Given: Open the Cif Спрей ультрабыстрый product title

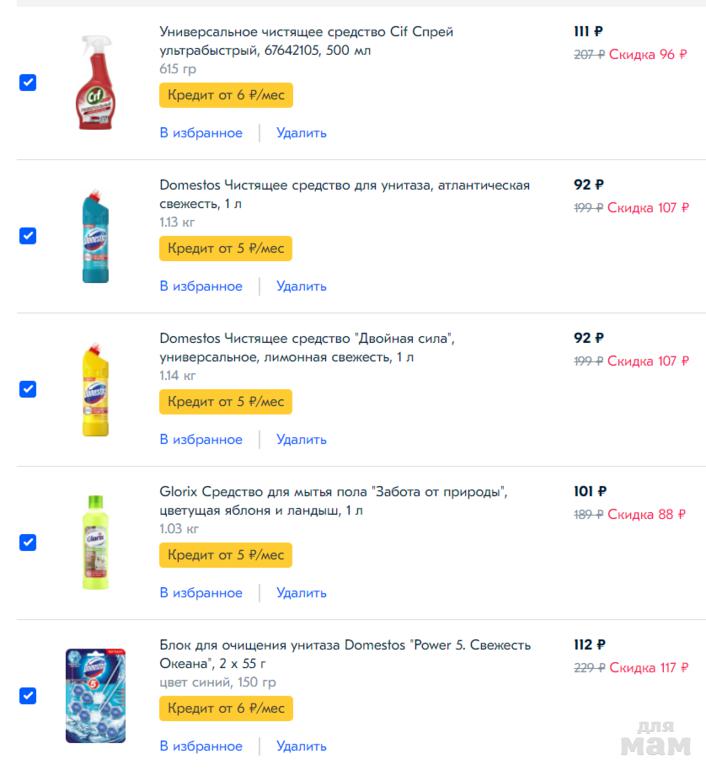Looking at the screenshot, I should click(x=306, y=41).
